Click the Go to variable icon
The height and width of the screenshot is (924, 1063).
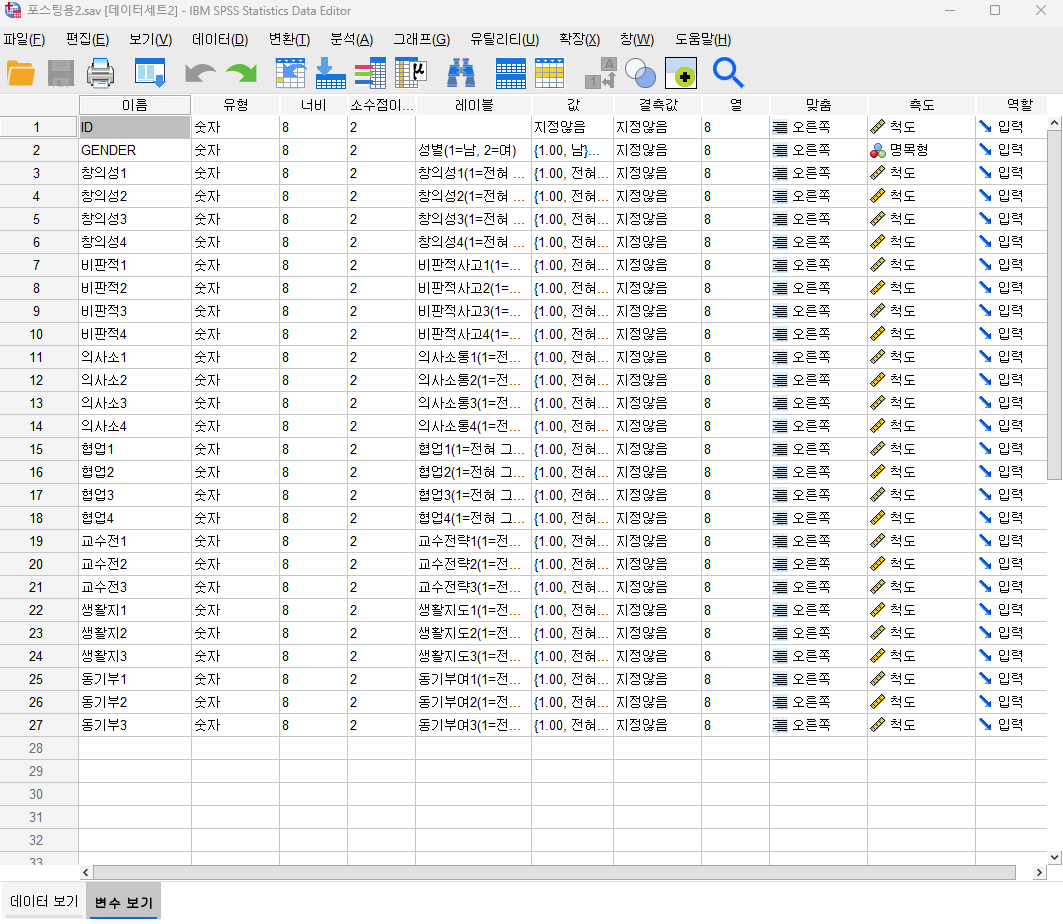pyautogui.click(x=331, y=73)
